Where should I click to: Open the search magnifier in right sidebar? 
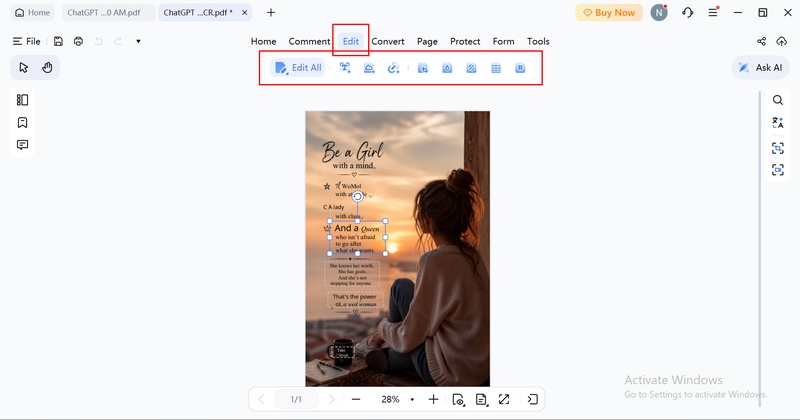778,100
